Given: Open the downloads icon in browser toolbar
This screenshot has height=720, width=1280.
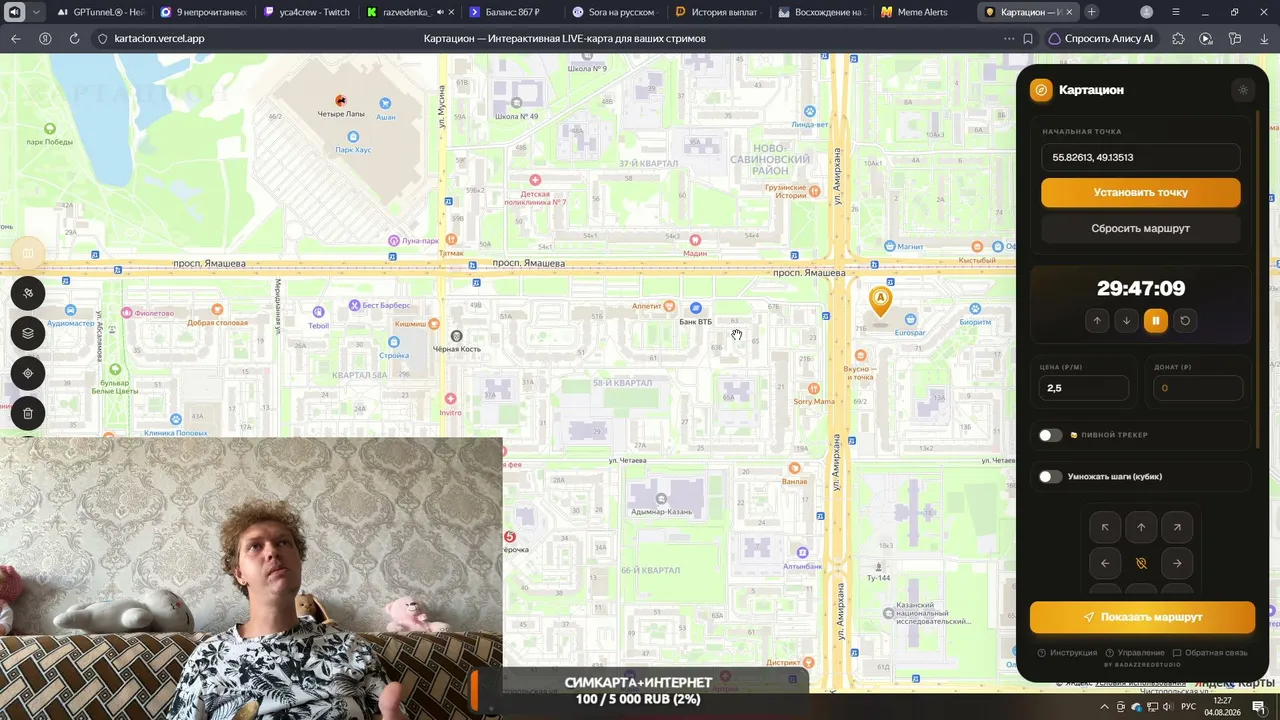Looking at the screenshot, I should click(1264, 39).
